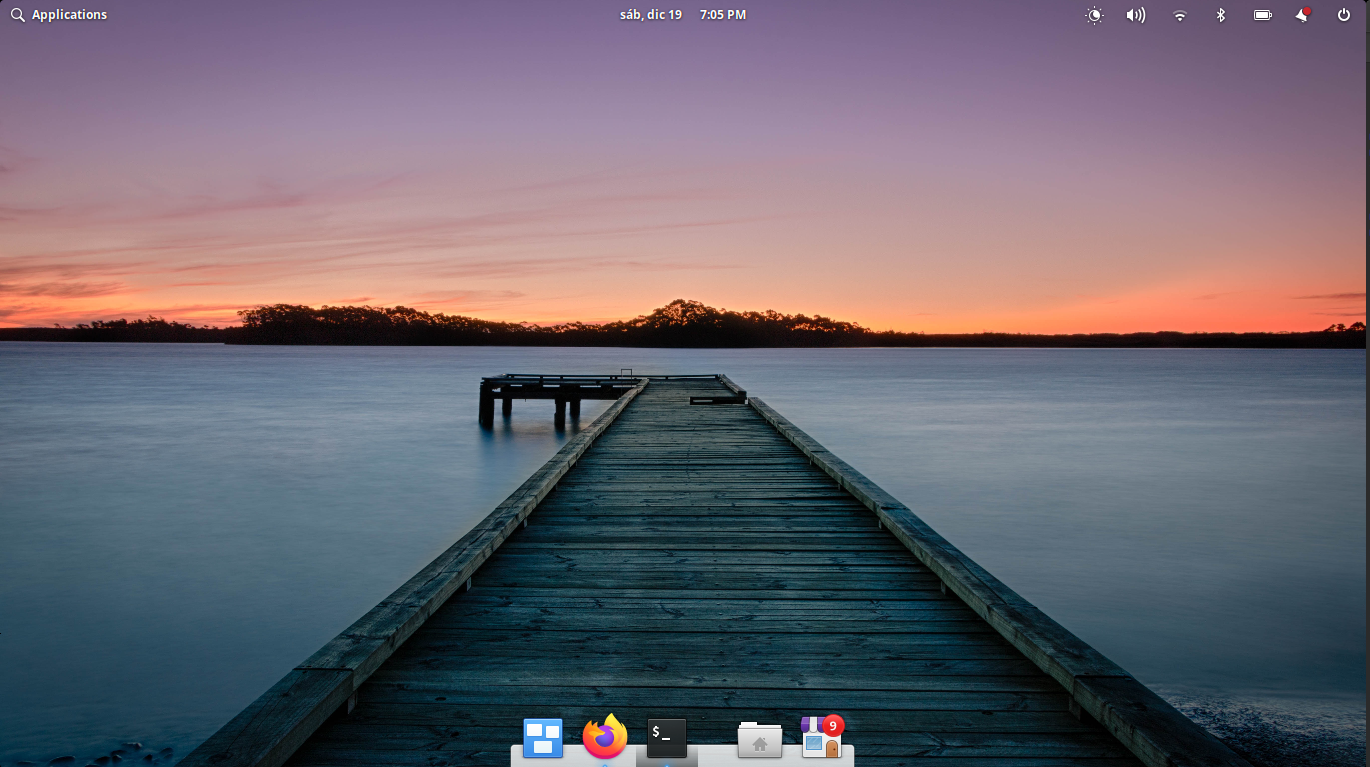Open the Files home folder icon
The image size is (1370, 767).
click(x=759, y=740)
